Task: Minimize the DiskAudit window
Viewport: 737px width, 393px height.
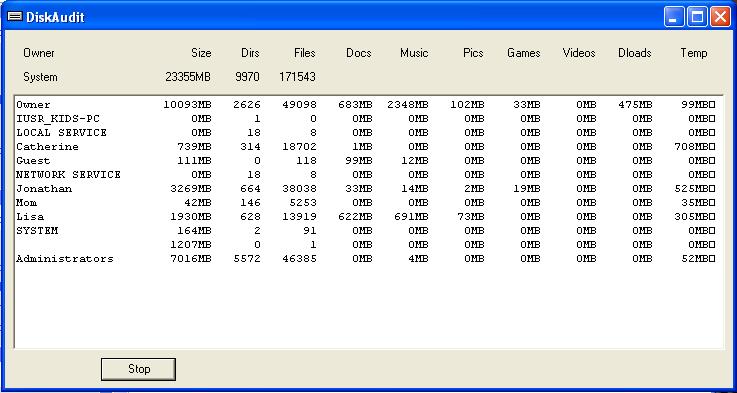Action: coord(674,17)
